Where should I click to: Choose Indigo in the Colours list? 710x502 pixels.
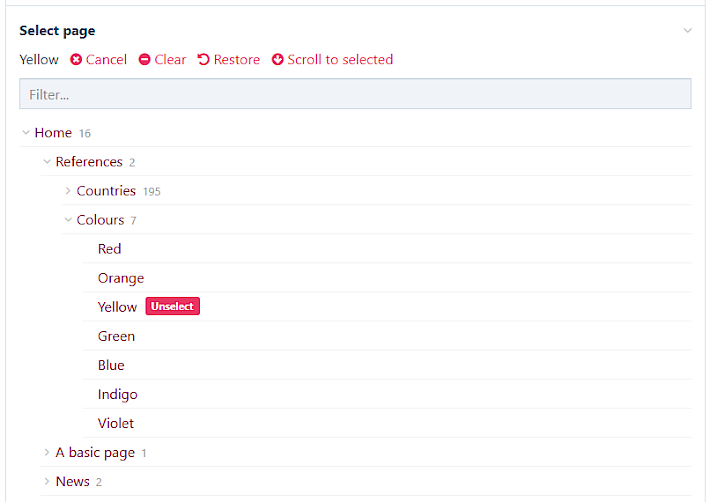pyautogui.click(x=118, y=394)
